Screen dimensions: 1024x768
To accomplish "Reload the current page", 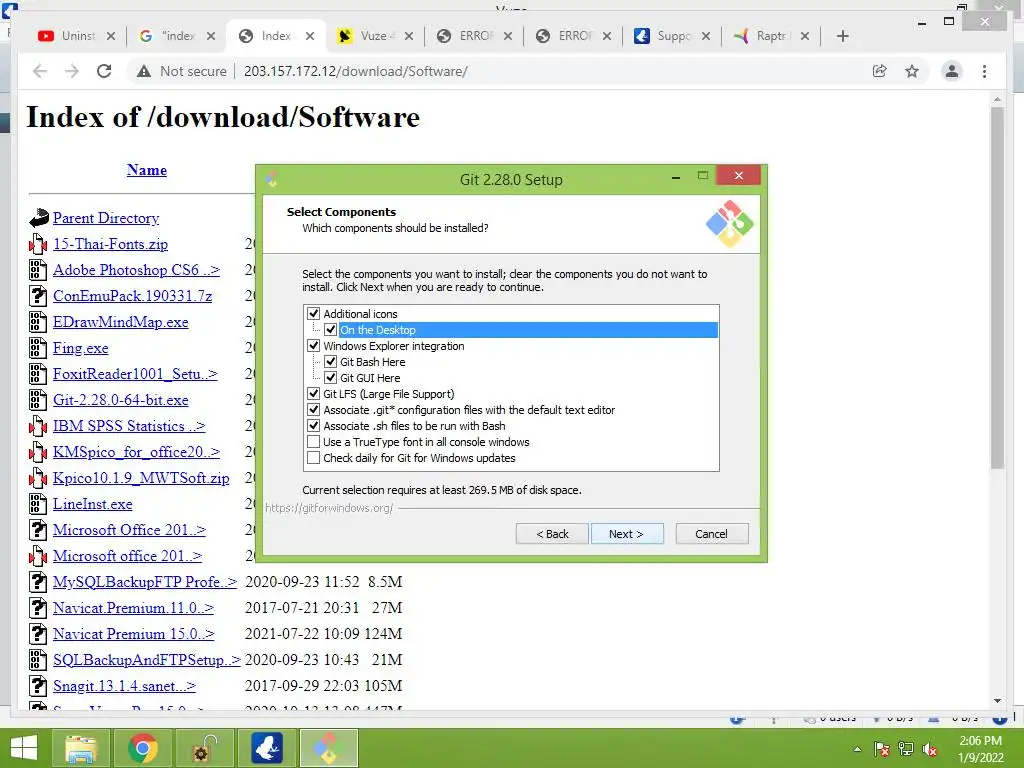I will (104, 71).
